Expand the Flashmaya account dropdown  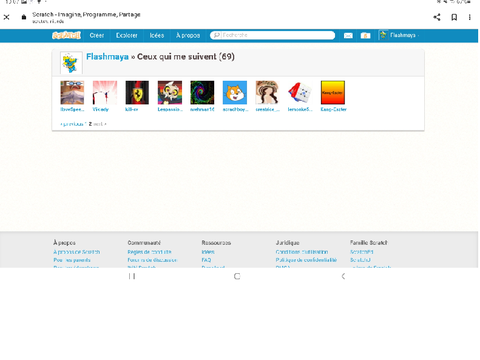click(399, 35)
